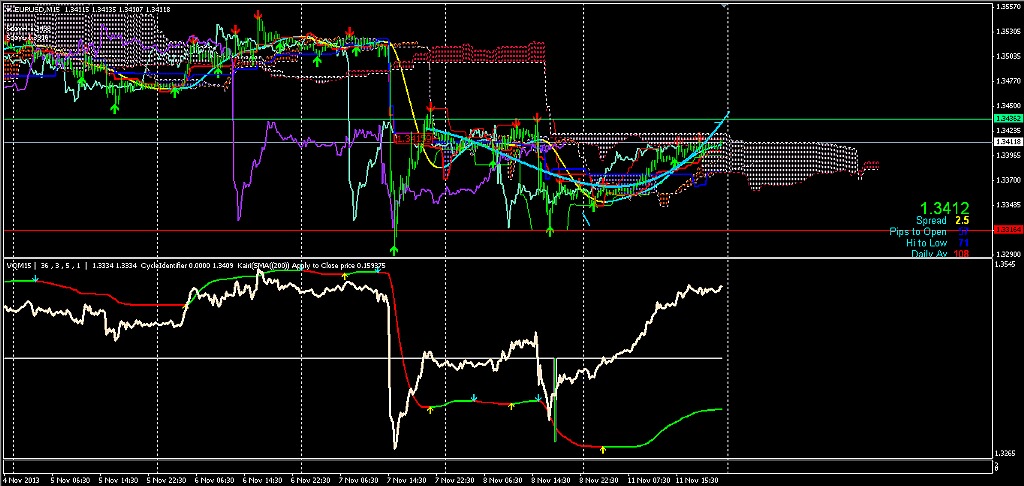Click the large green 1.3412 price readout
This screenshot has width=1024, height=486.
click(944, 208)
